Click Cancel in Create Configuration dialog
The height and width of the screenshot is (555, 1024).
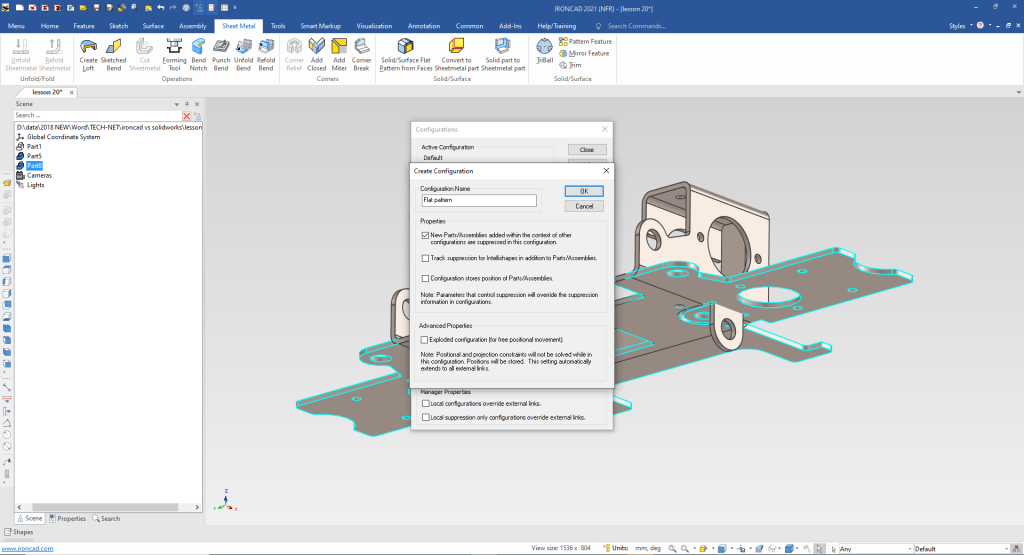pyautogui.click(x=584, y=206)
